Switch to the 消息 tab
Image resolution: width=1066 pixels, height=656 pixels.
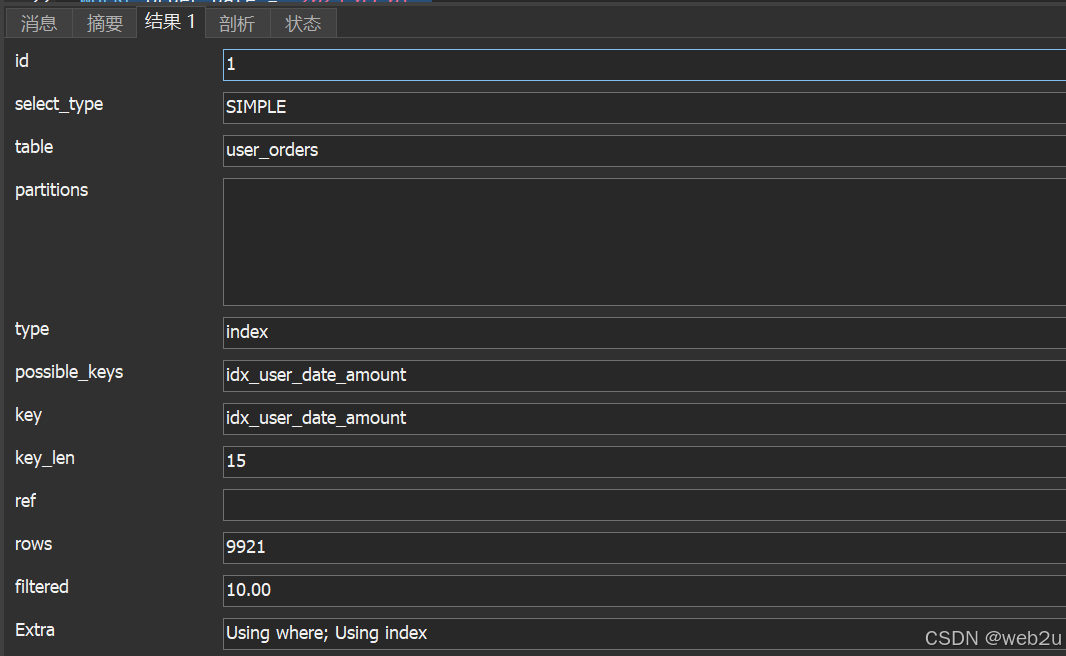pos(39,24)
